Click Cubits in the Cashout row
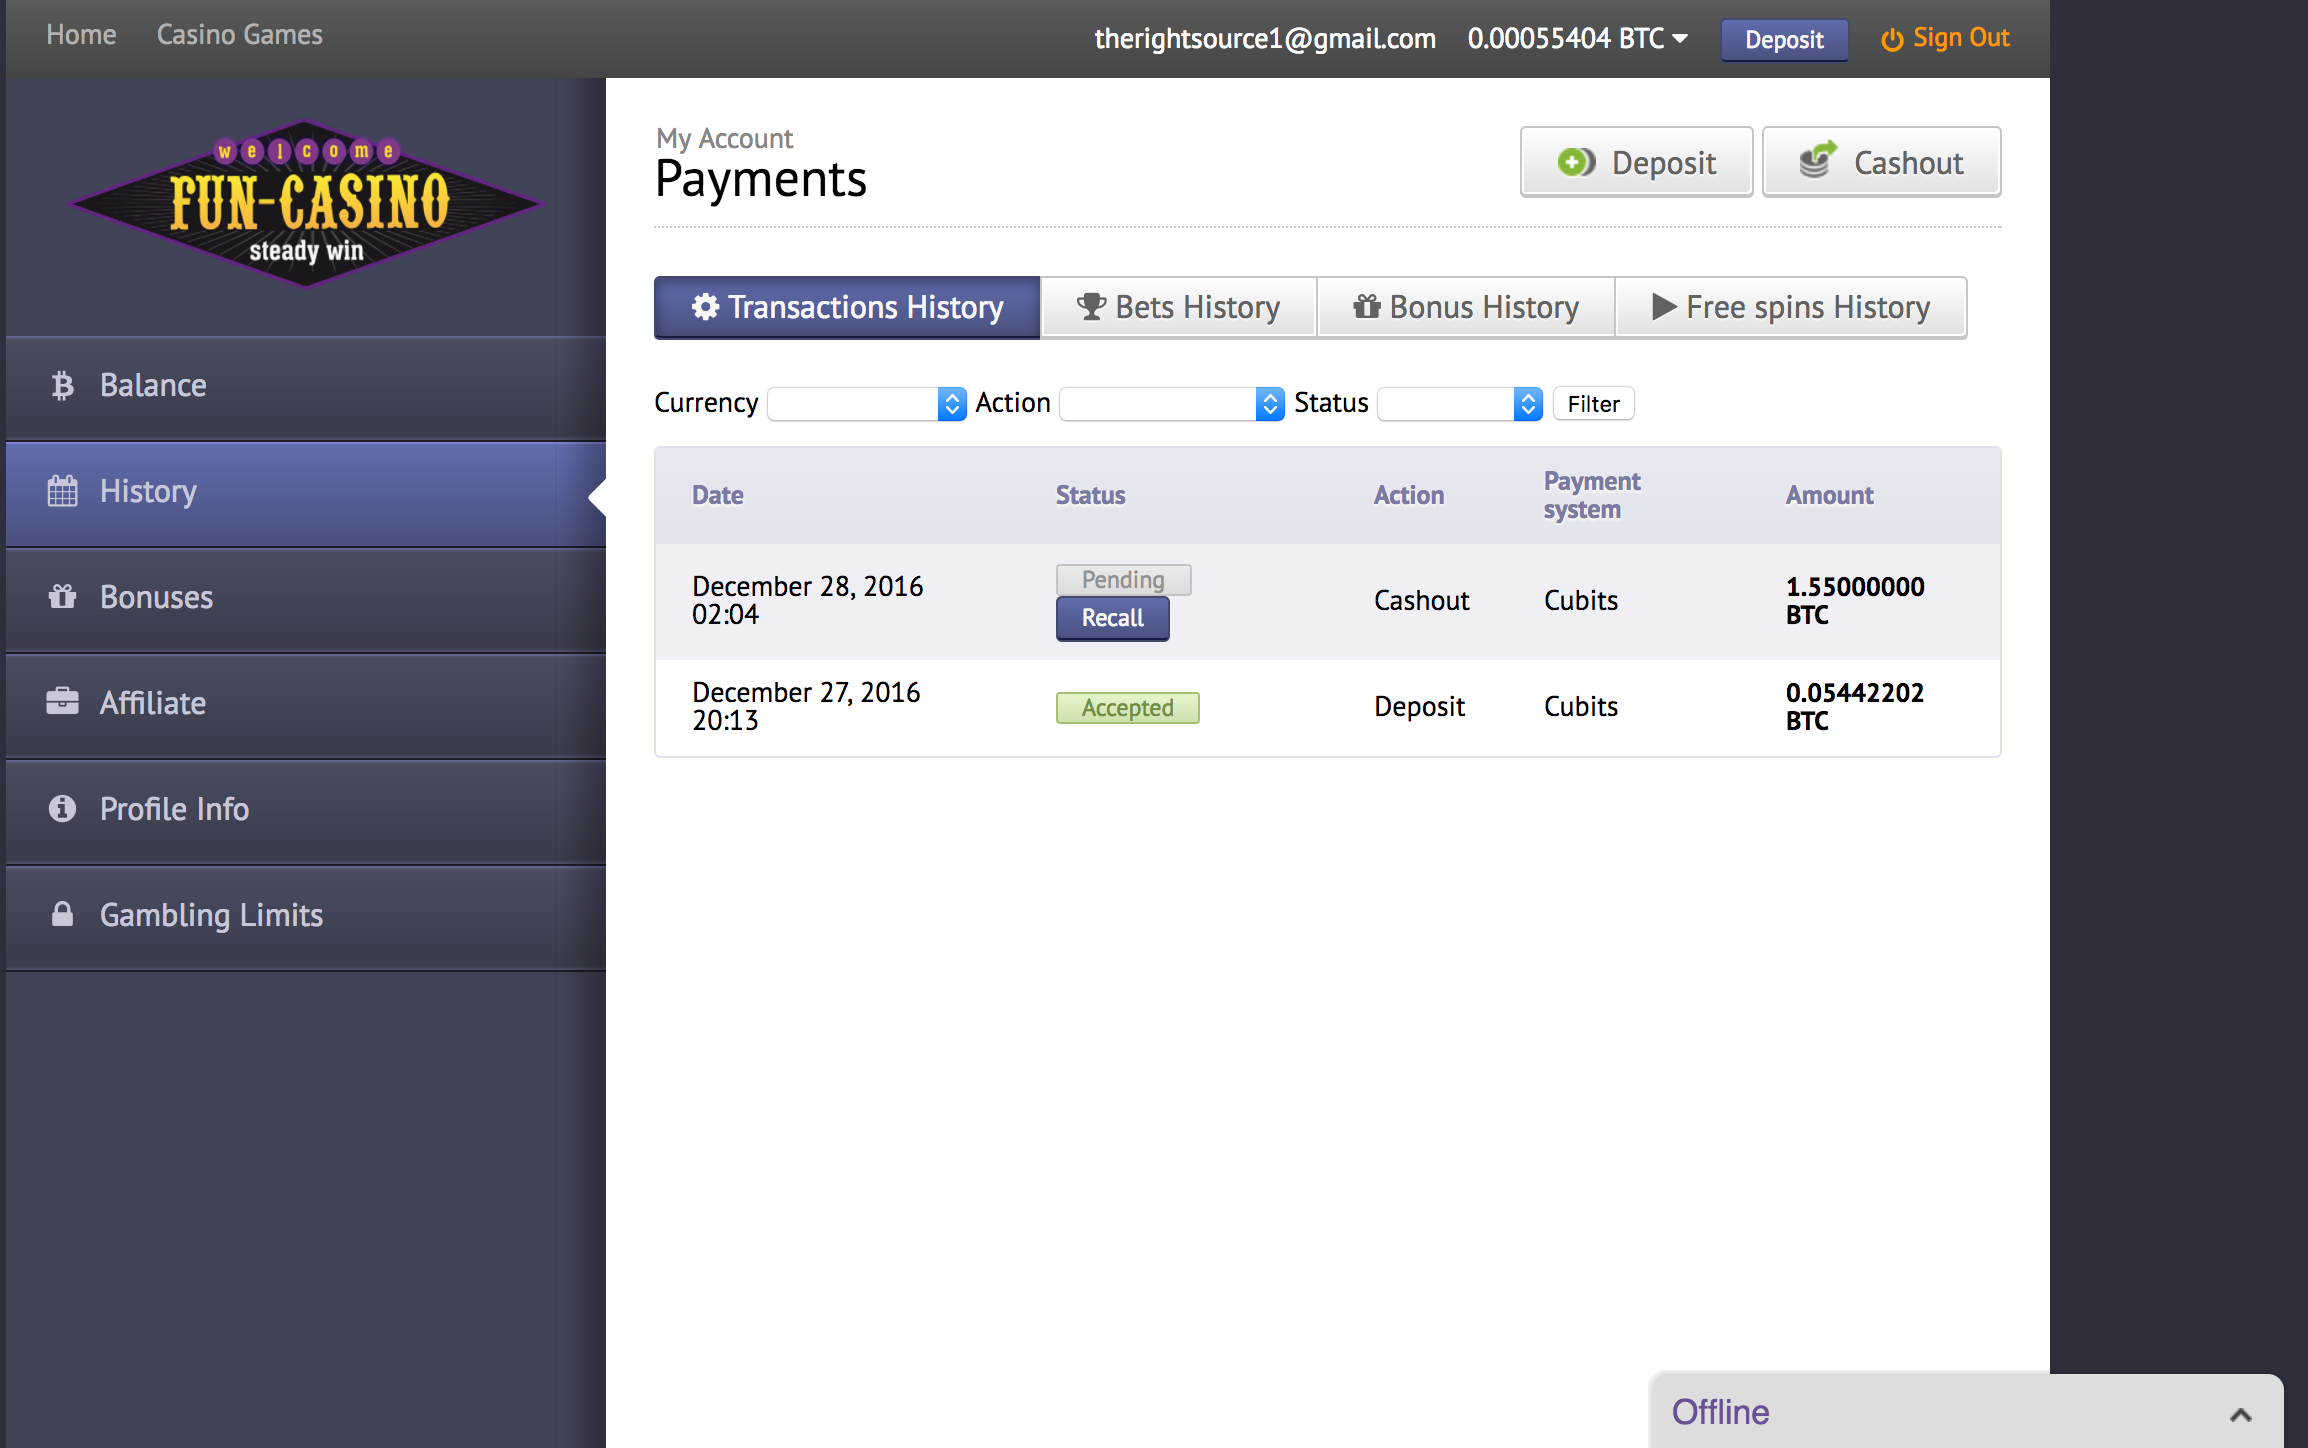The width and height of the screenshot is (2308, 1448). 1580,600
